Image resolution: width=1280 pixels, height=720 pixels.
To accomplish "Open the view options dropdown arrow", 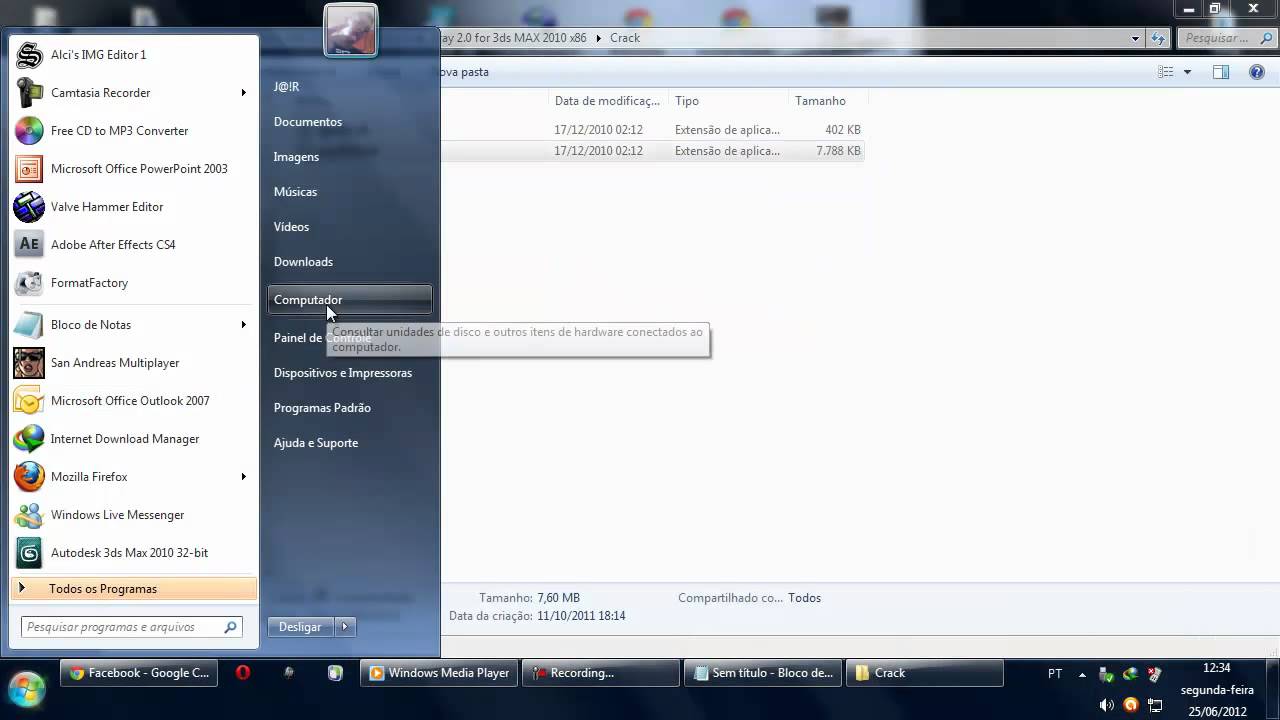I will coord(1187,72).
